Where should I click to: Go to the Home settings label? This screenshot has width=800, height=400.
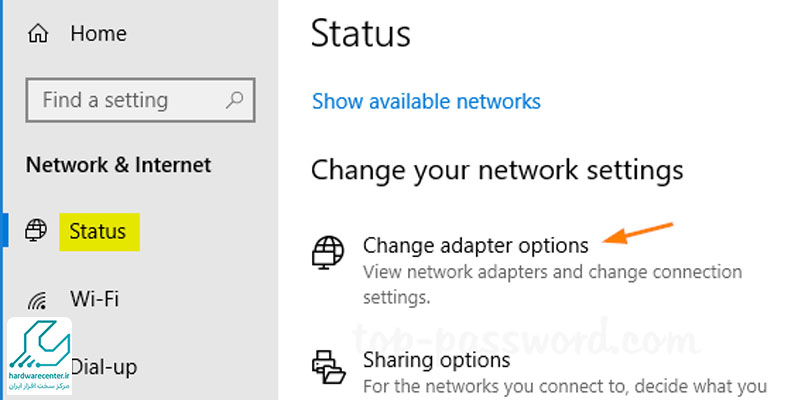[x=98, y=34]
